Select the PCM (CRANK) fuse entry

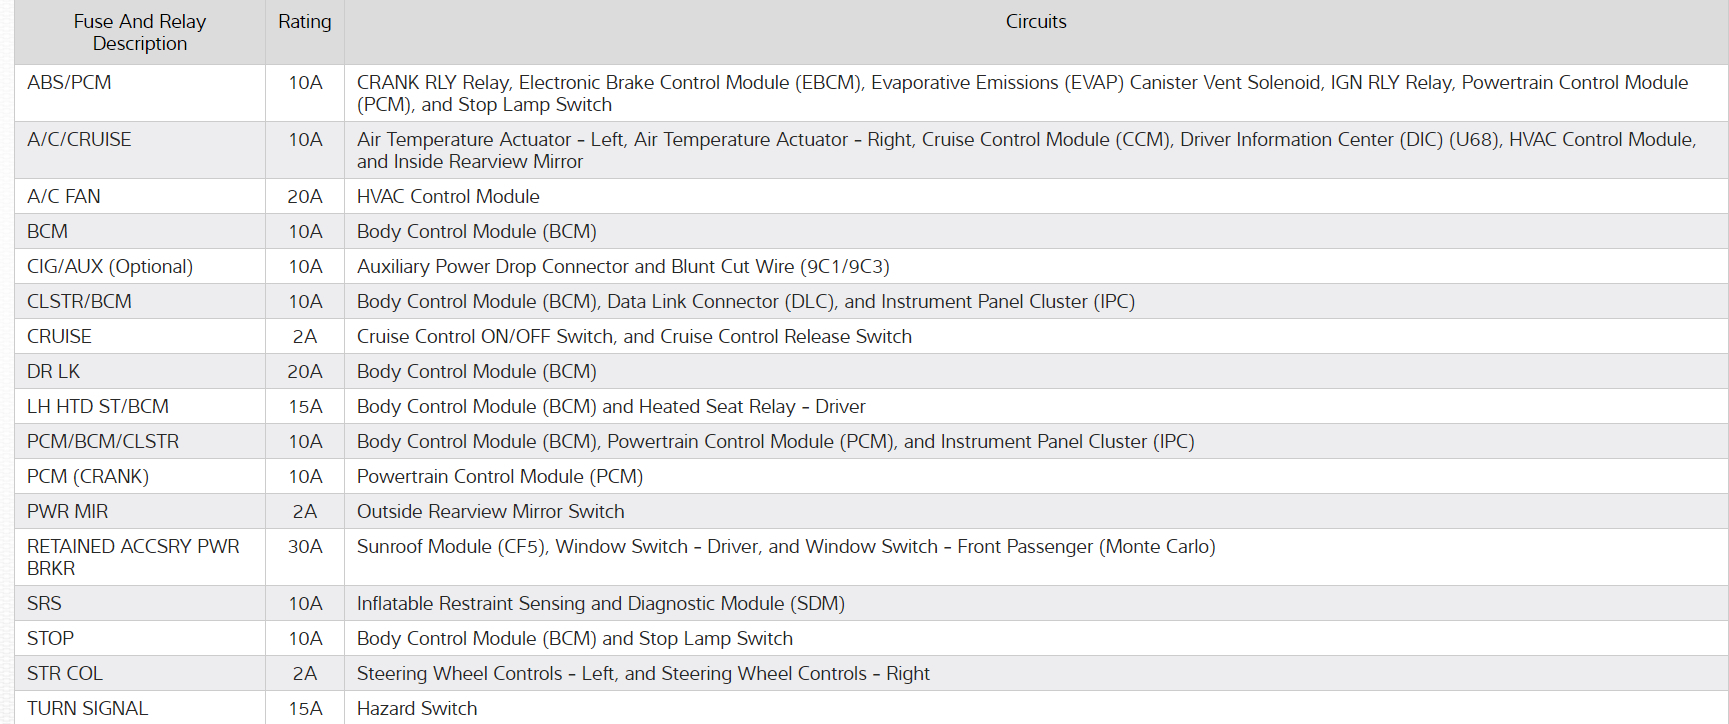coord(88,477)
